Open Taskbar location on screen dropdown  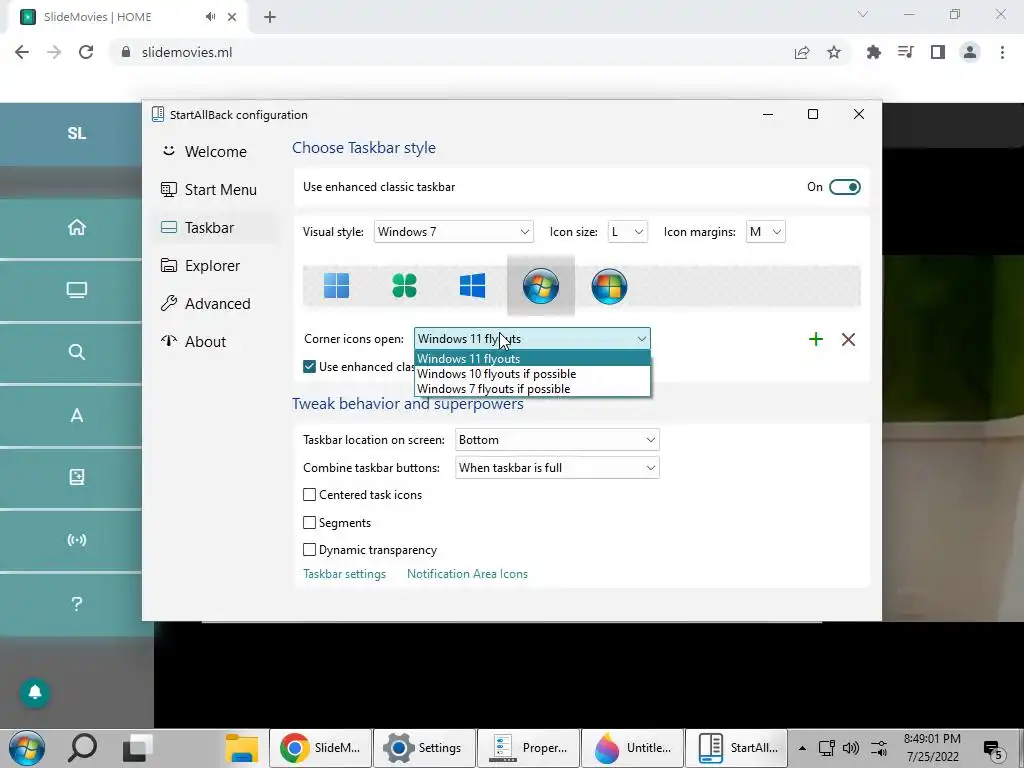tap(557, 440)
